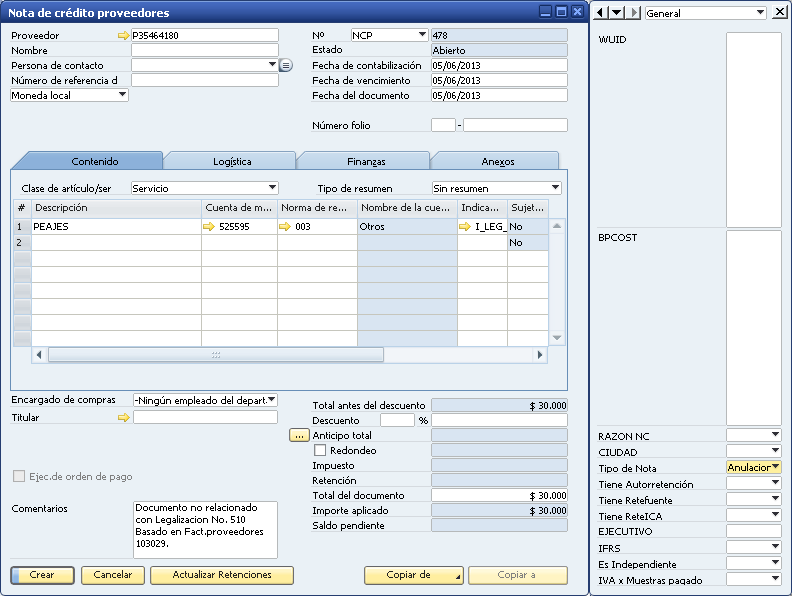Viewport: 792px width, 596px height.
Task: Toggle Ejec.de orden de pago checkbox
Action: (x=19, y=477)
